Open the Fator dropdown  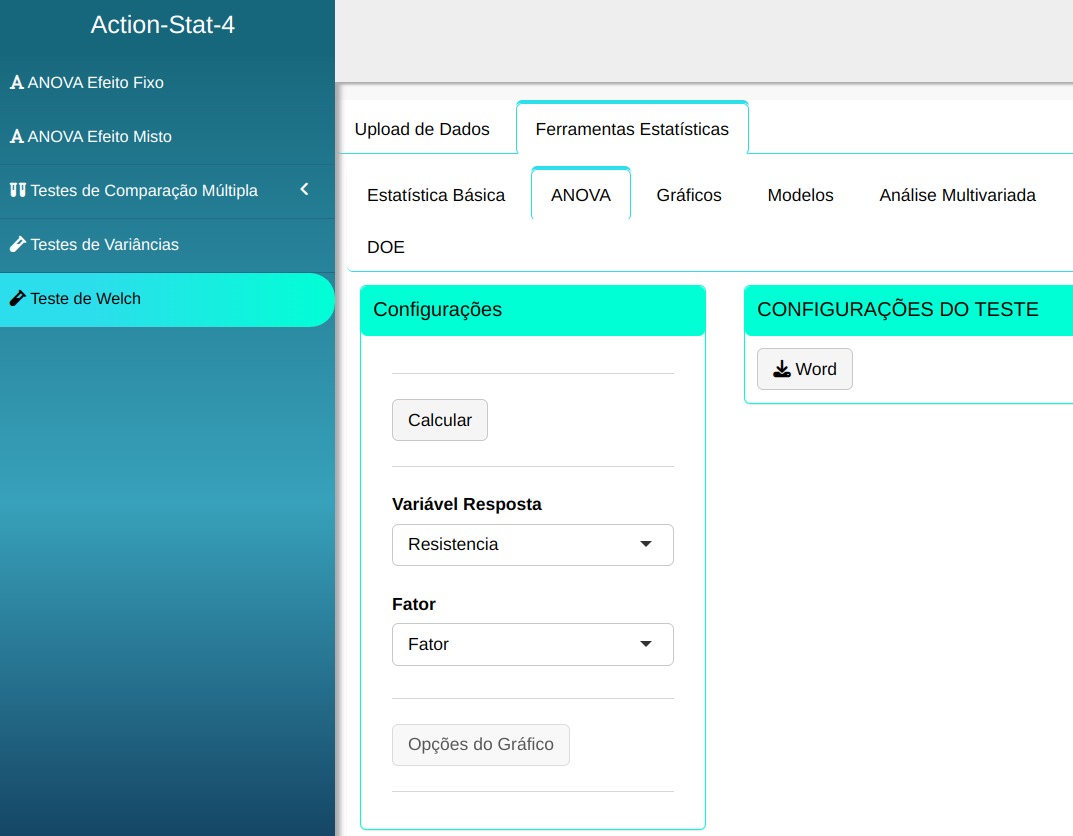tap(532, 645)
